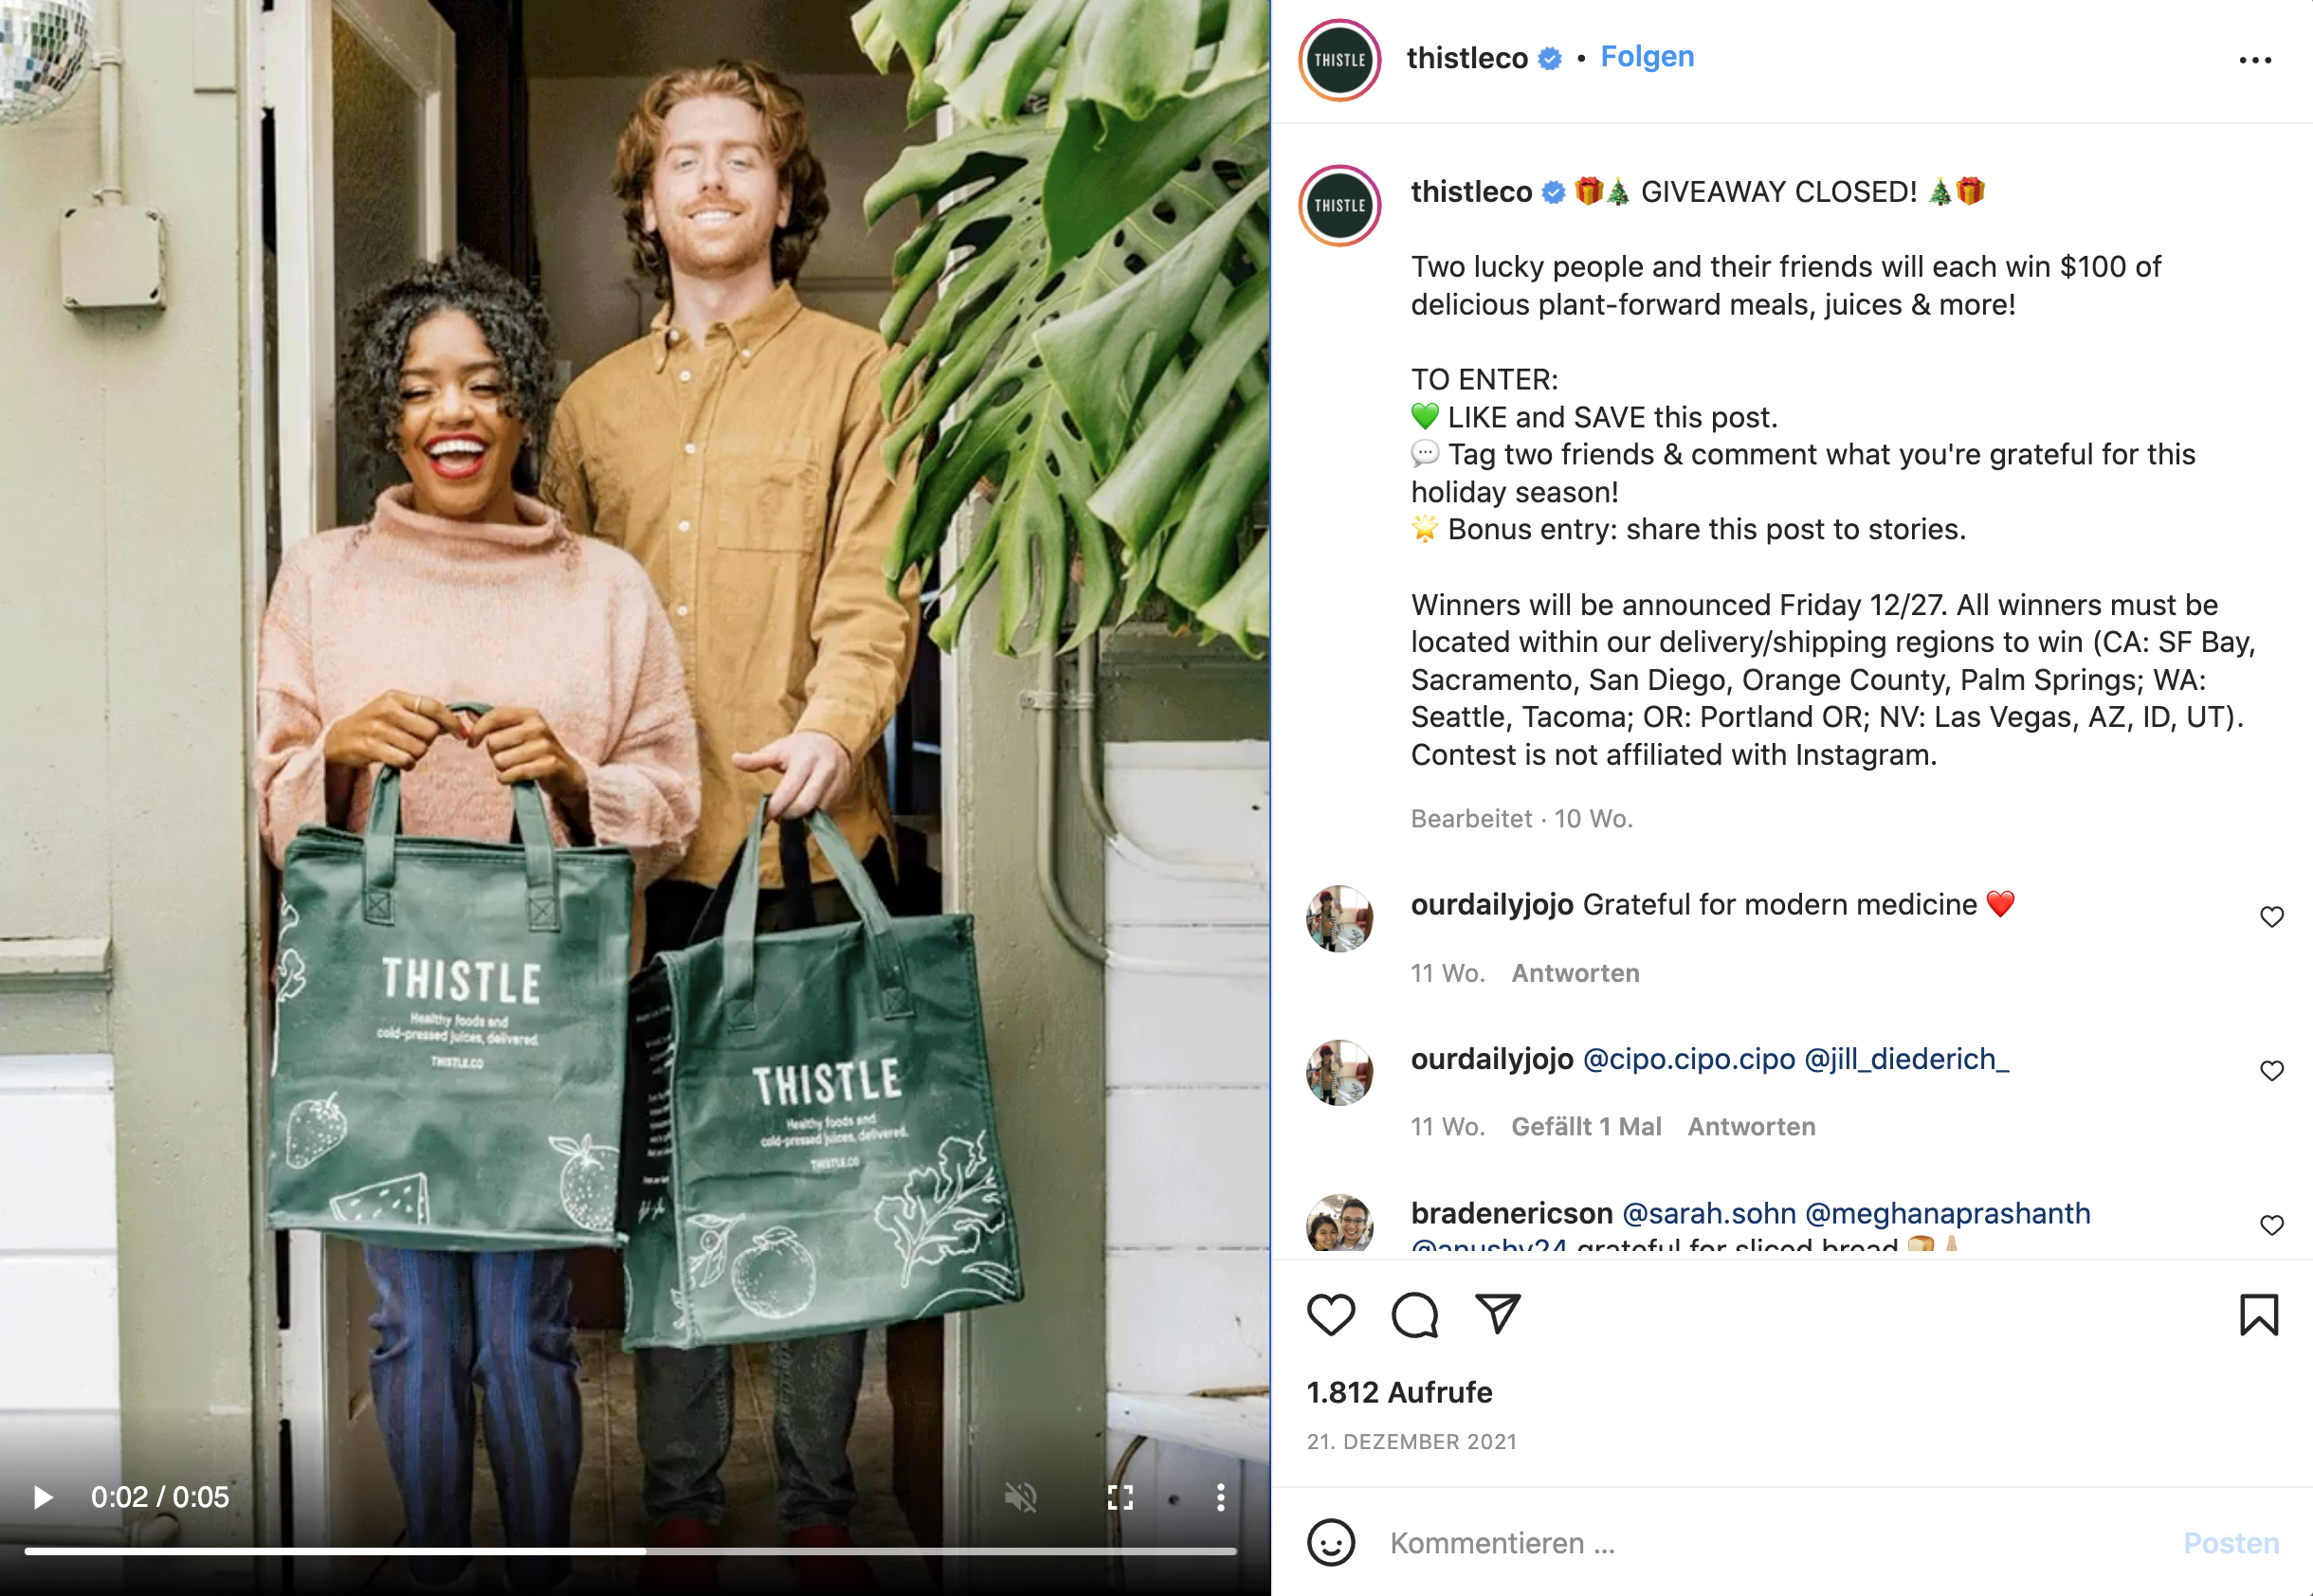Follow thistleco with the Folgen link

coord(1647,57)
